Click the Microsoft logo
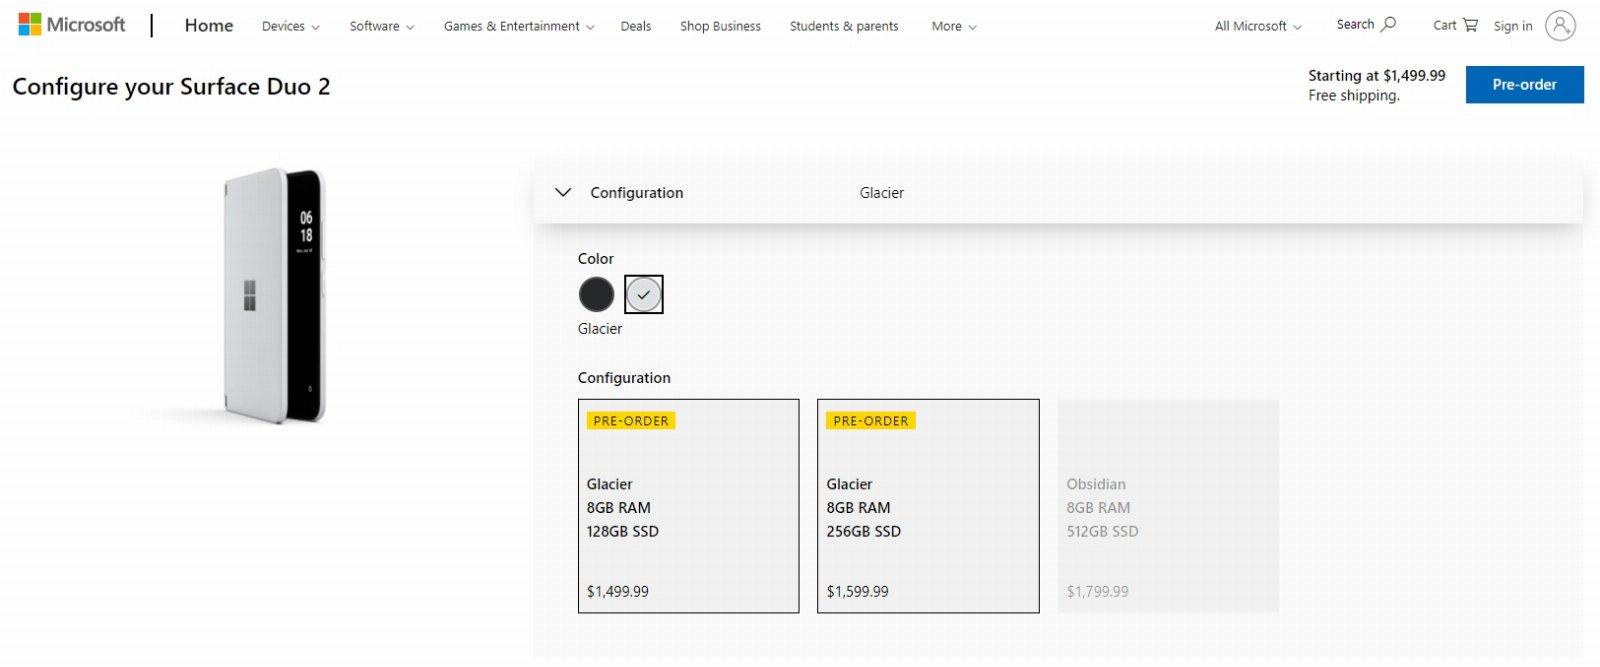The width and height of the screenshot is (1600, 667). coord(72,25)
